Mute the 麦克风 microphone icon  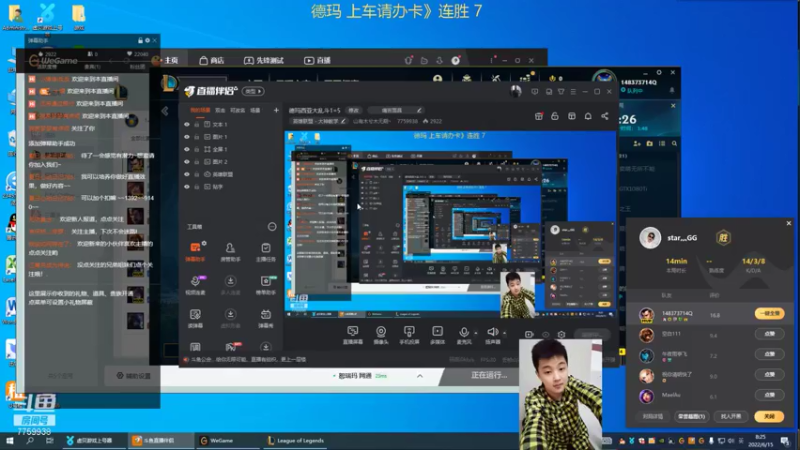click(463, 332)
